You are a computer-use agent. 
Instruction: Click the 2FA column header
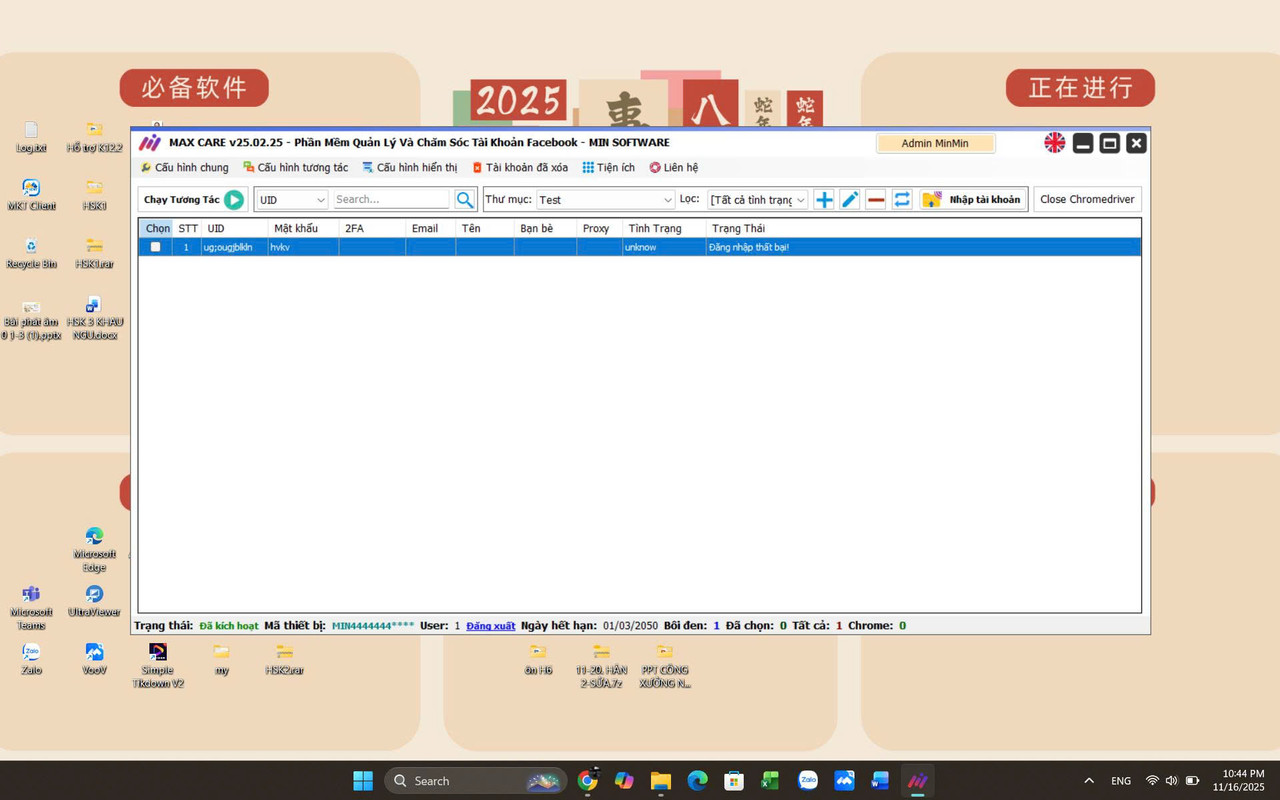[x=372, y=228]
